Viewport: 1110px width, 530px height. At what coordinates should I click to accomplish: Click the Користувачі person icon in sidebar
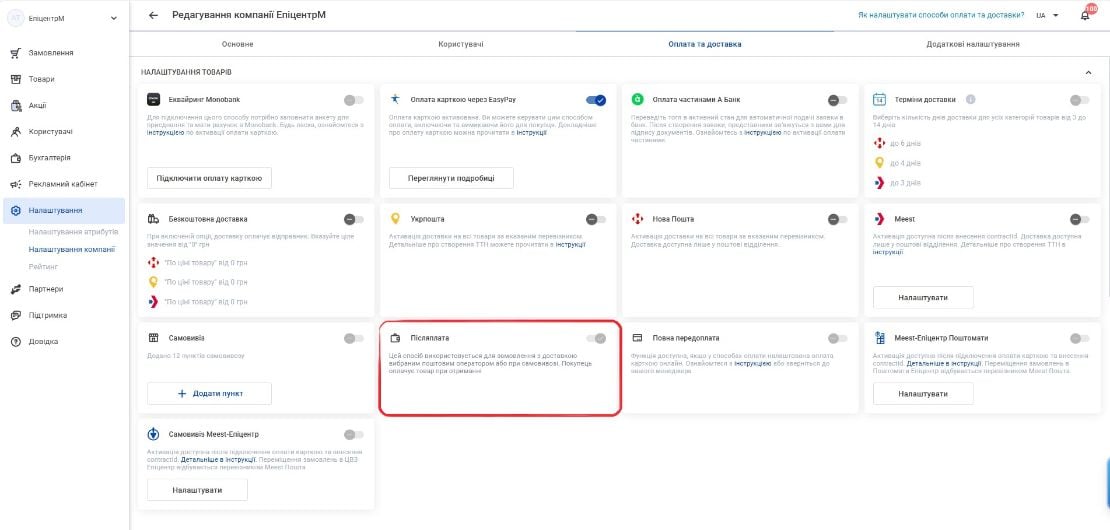pos(16,132)
